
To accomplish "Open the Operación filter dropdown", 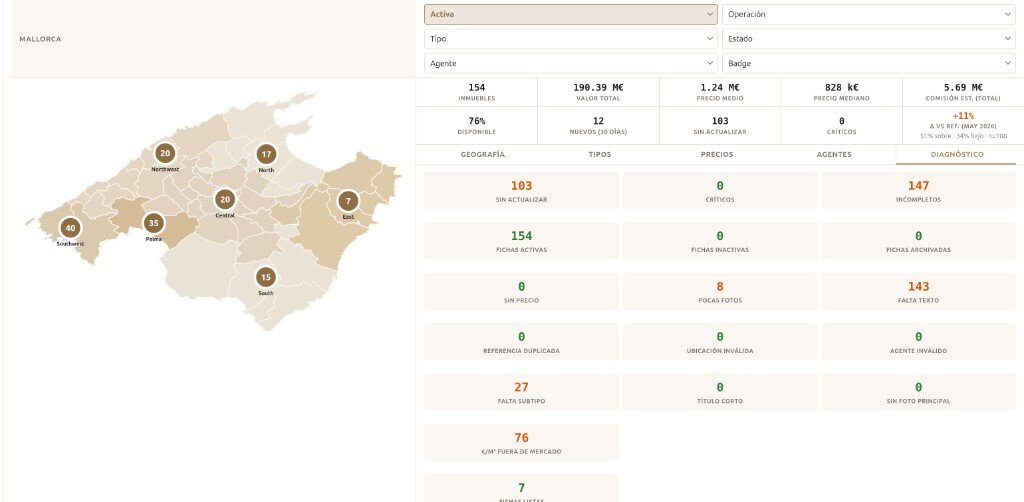I will [x=869, y=14].
